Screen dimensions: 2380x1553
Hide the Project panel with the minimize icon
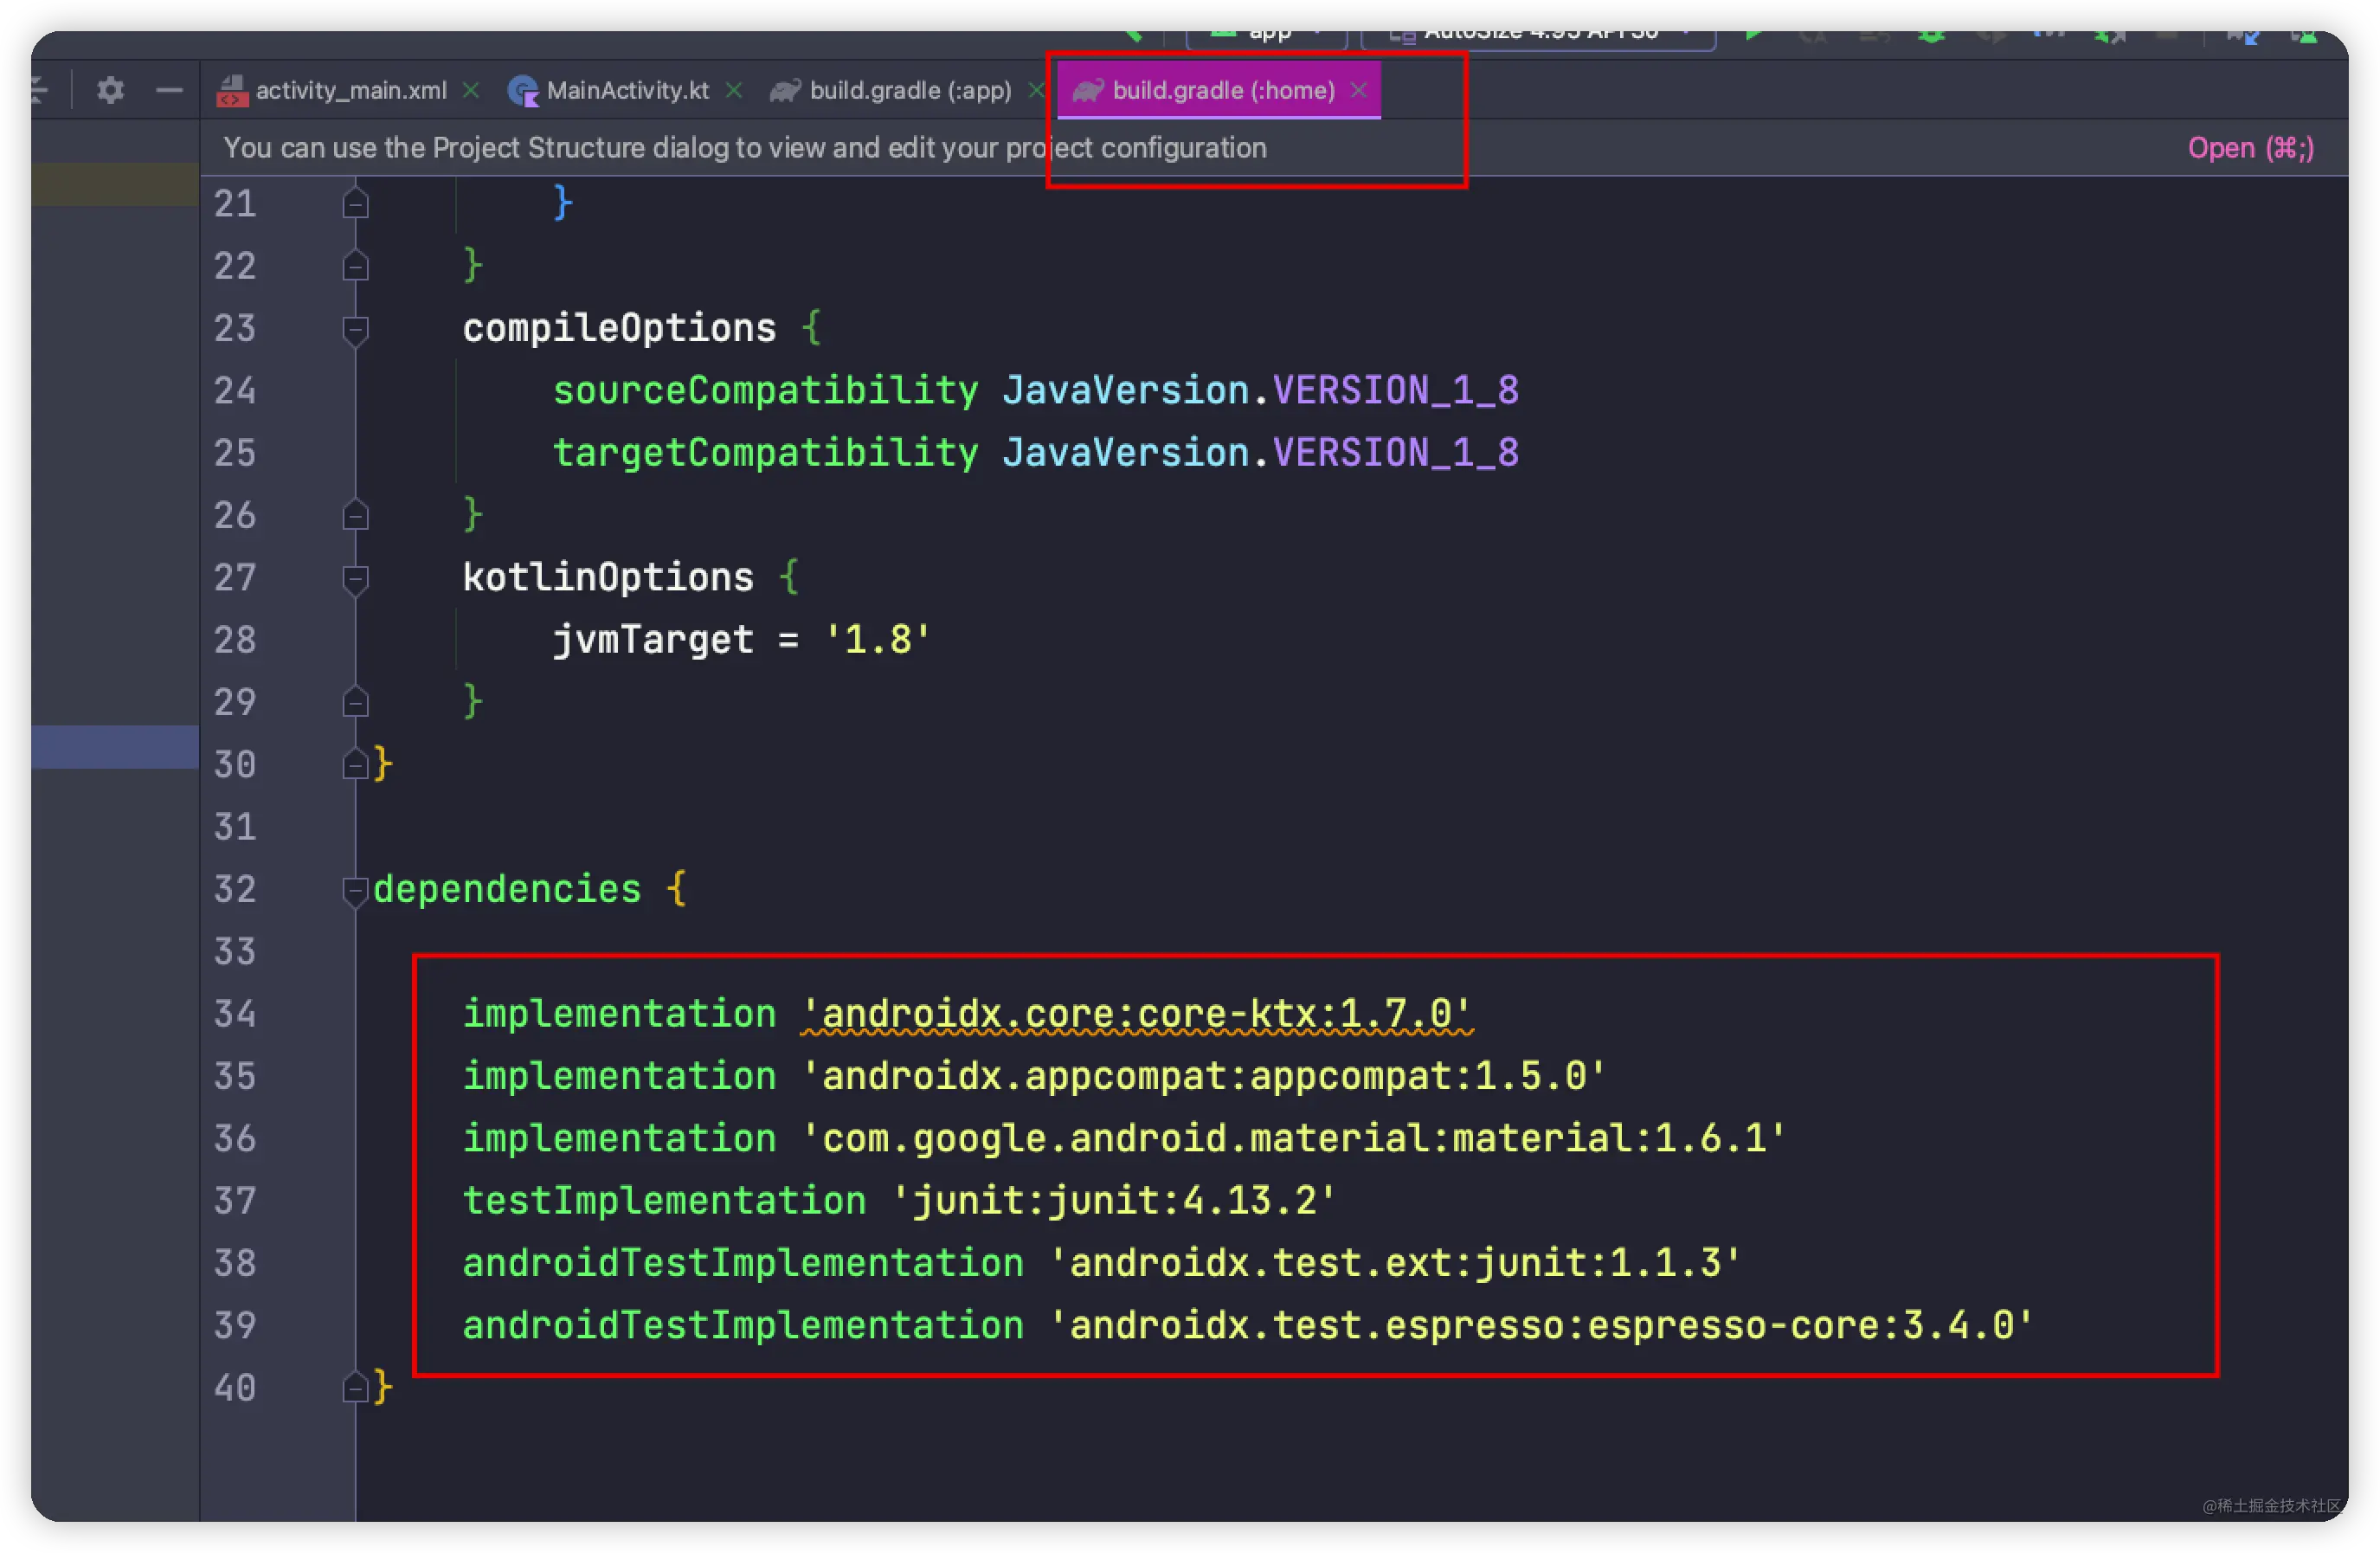170,90
